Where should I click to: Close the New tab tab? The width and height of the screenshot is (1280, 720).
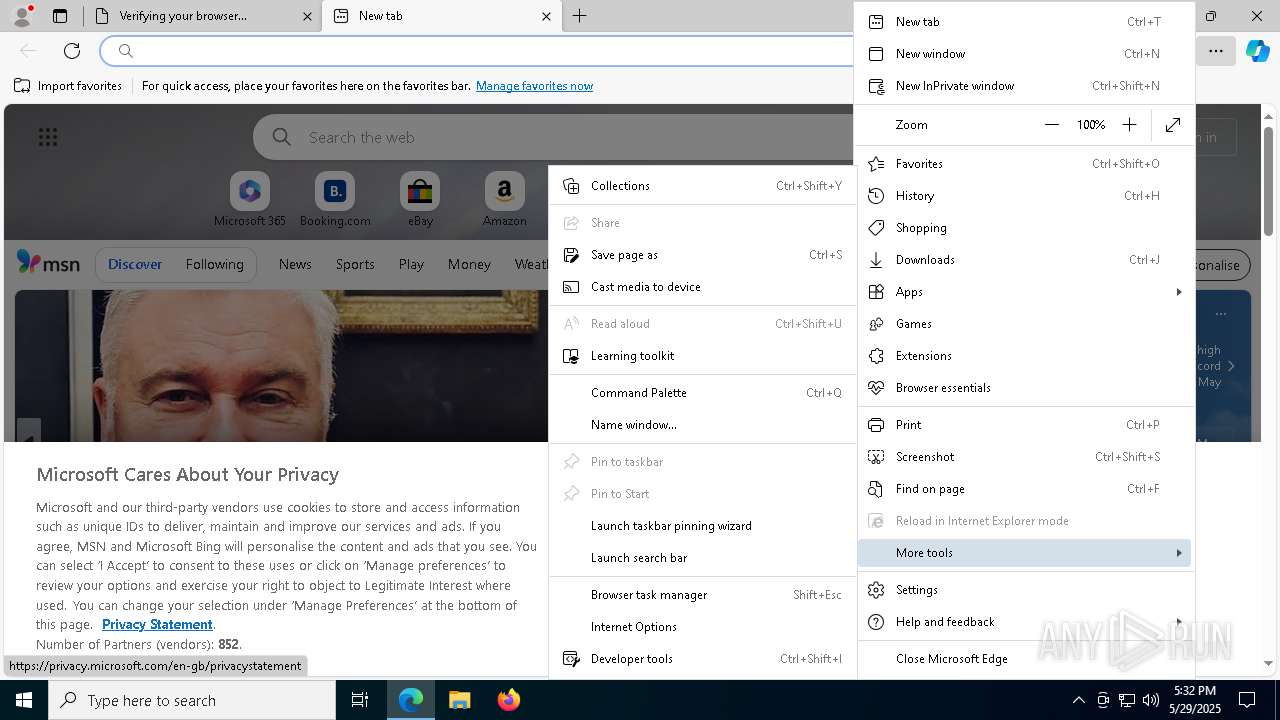[x=546, y=16]
